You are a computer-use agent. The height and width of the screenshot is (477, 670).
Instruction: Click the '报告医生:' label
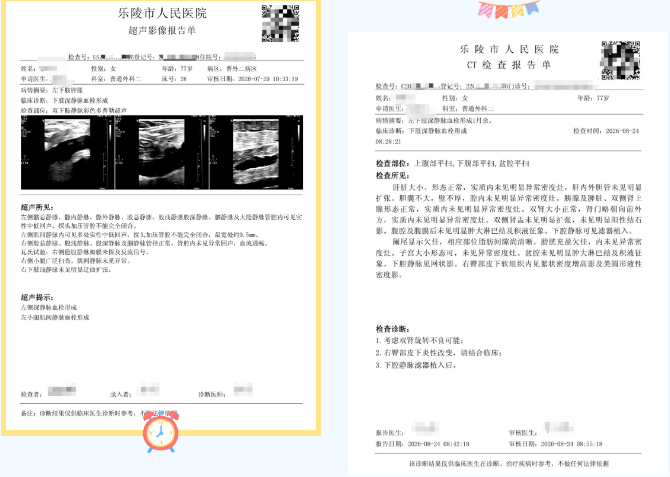tap(389, 433)
